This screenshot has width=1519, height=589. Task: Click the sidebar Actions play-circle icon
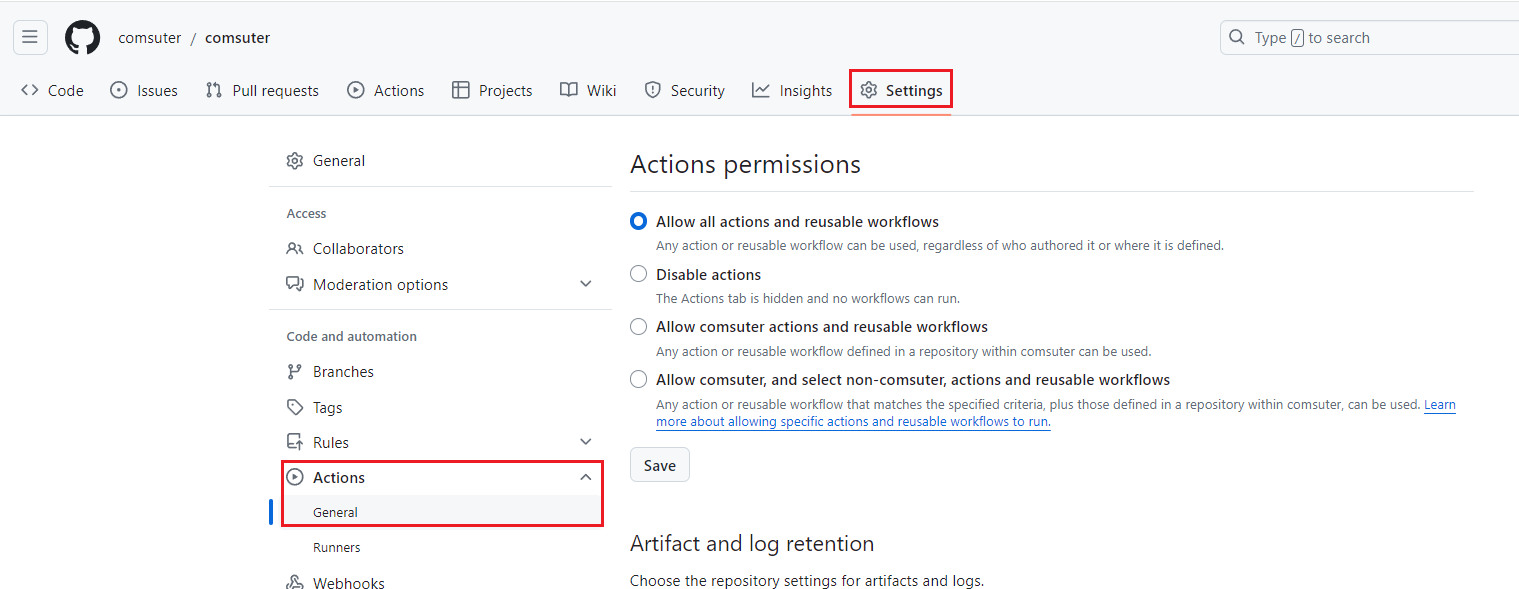(295, 477)
